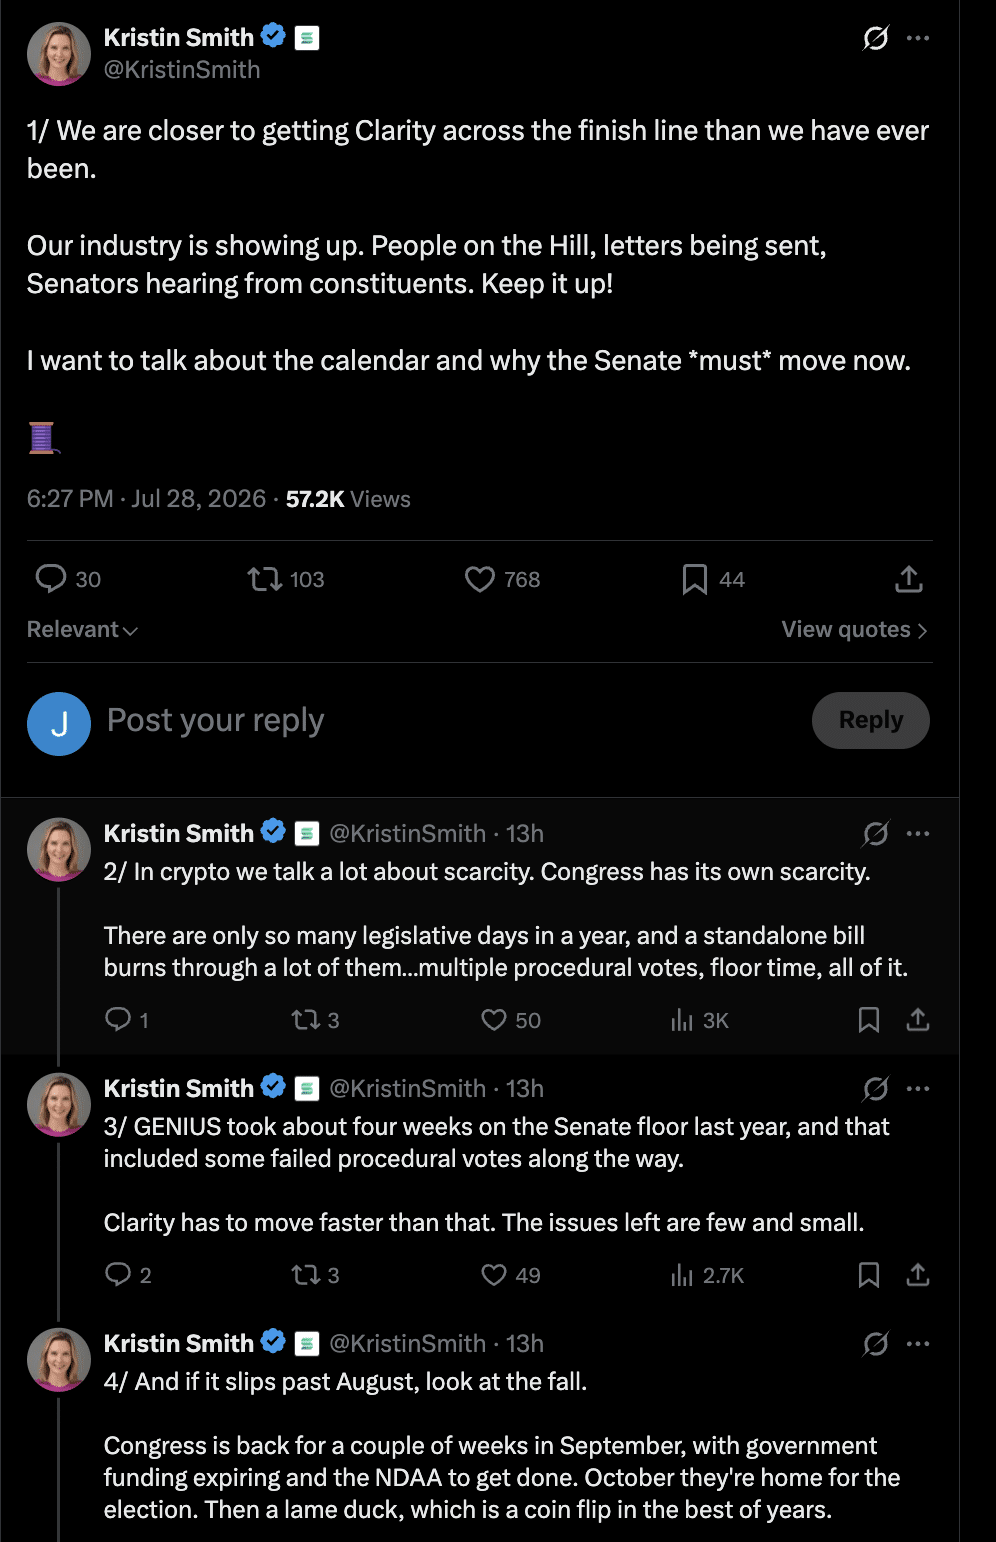Repost the main post showing 103 reposts

pos(265,579)
